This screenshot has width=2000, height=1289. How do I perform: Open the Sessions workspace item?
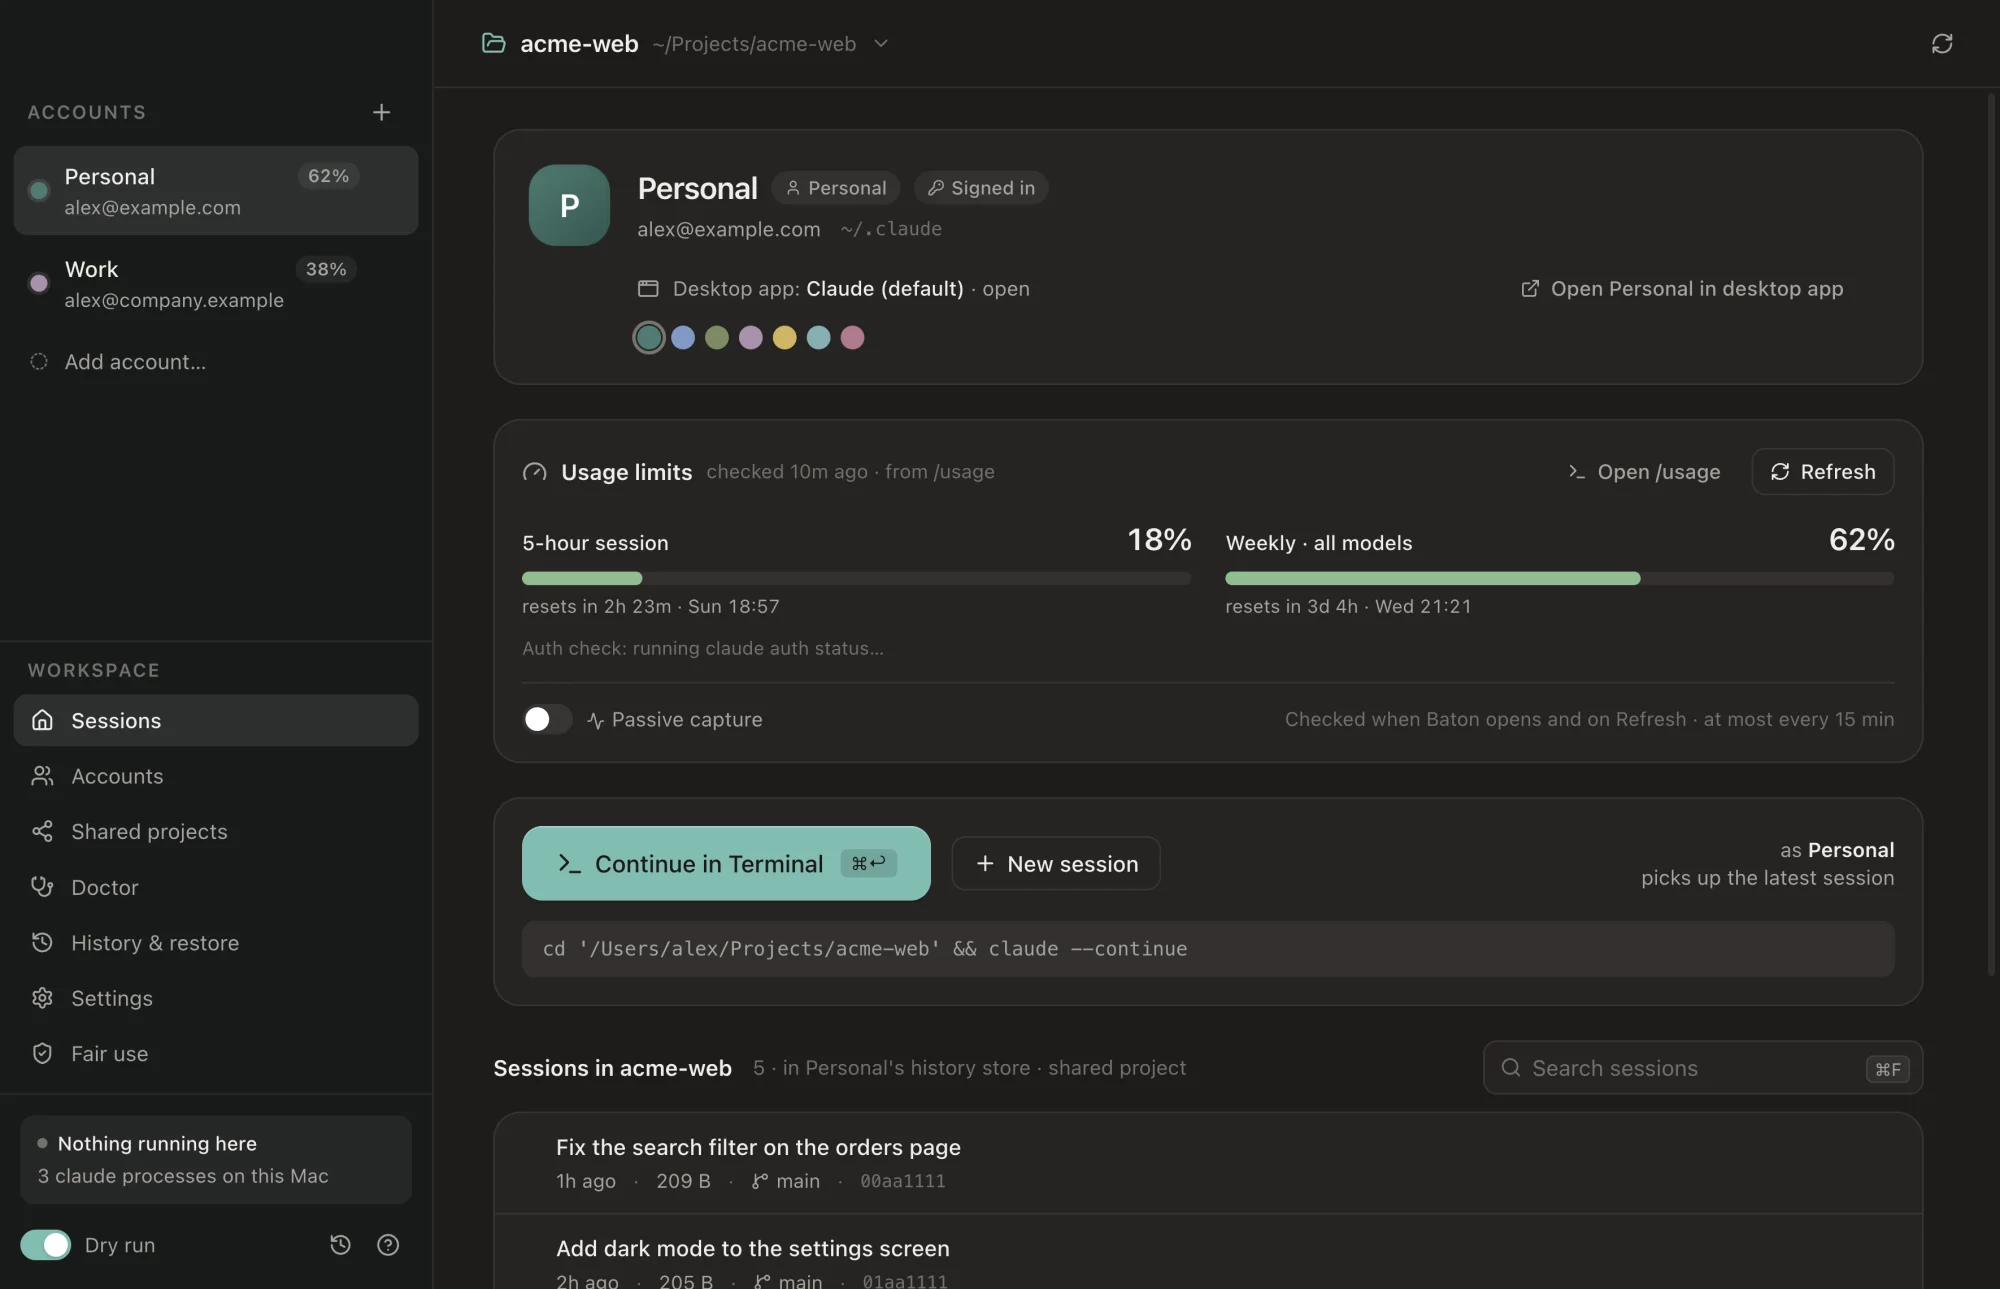pyautogui.click(x=216, y=720)
